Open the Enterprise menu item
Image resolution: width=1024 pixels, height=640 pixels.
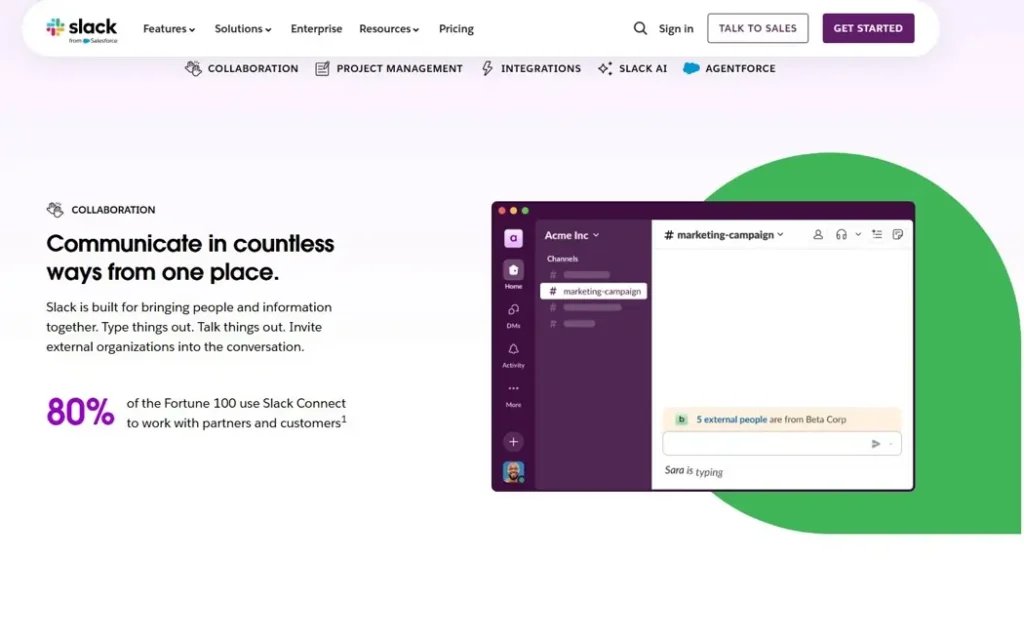pyautogui.click(x=316, y=29)
